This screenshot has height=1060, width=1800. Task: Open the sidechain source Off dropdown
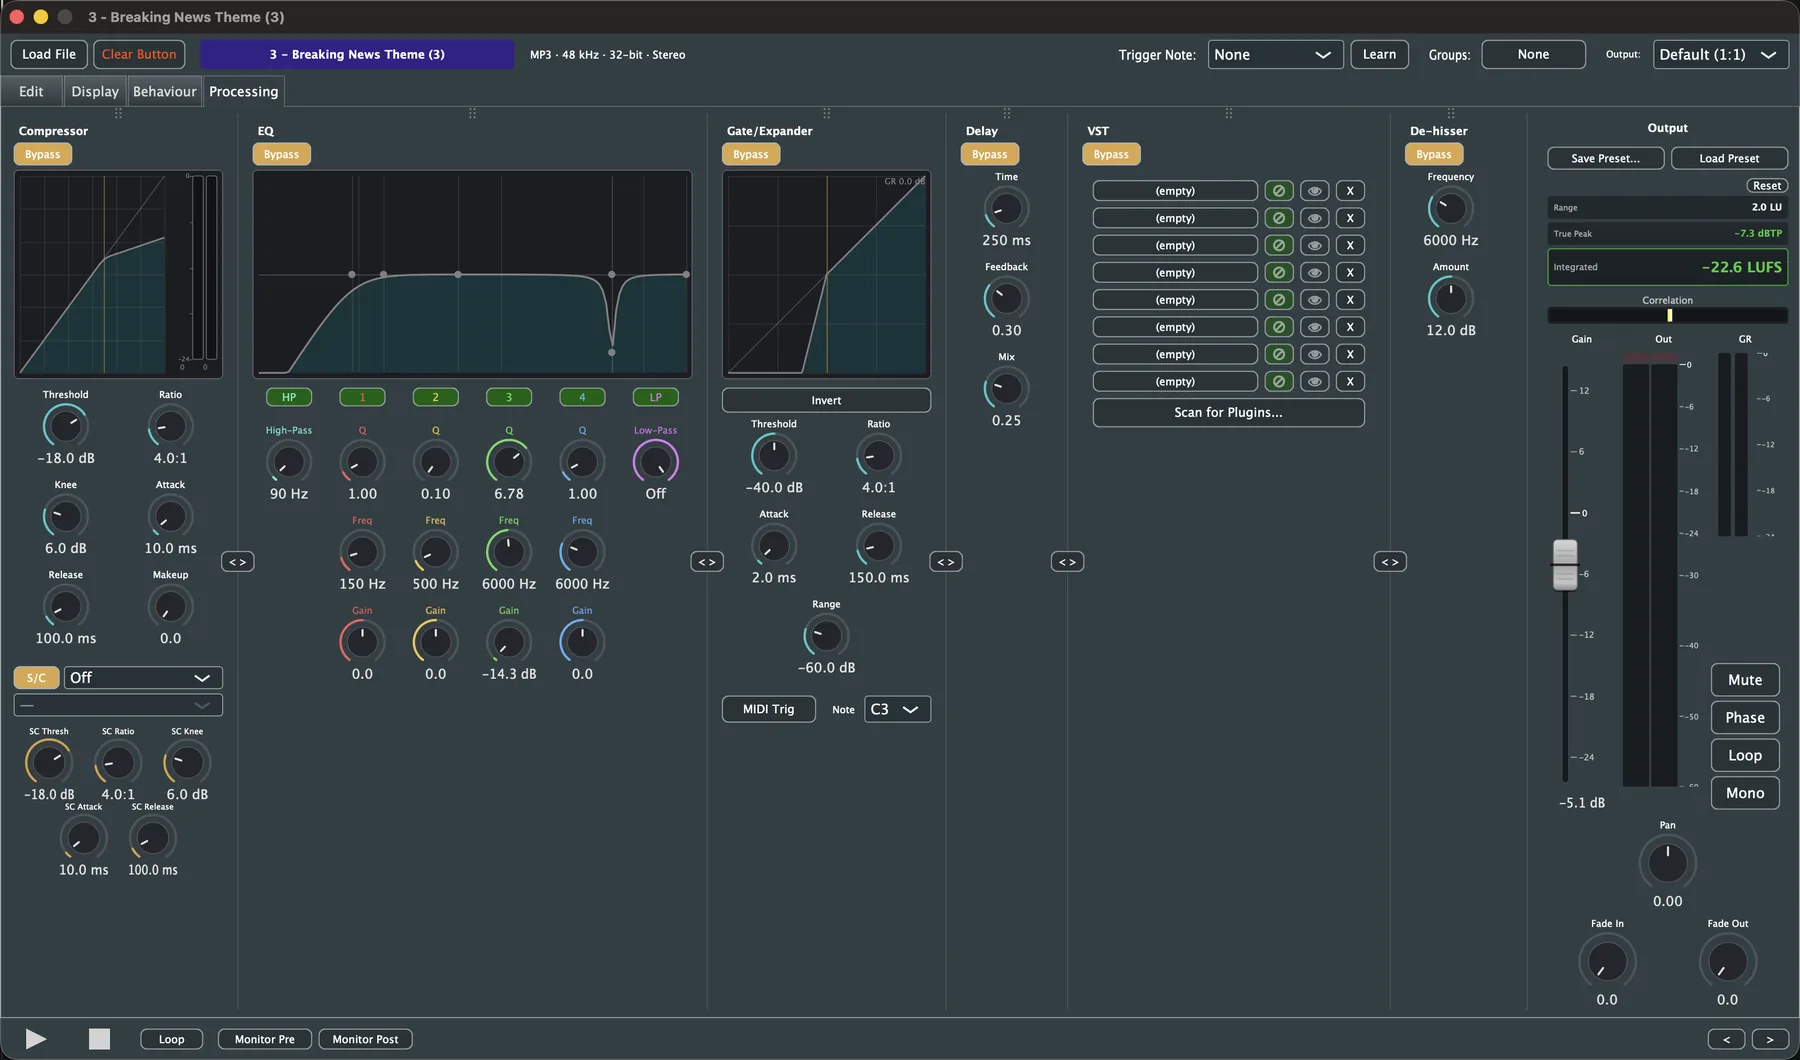tap(143, 678)
